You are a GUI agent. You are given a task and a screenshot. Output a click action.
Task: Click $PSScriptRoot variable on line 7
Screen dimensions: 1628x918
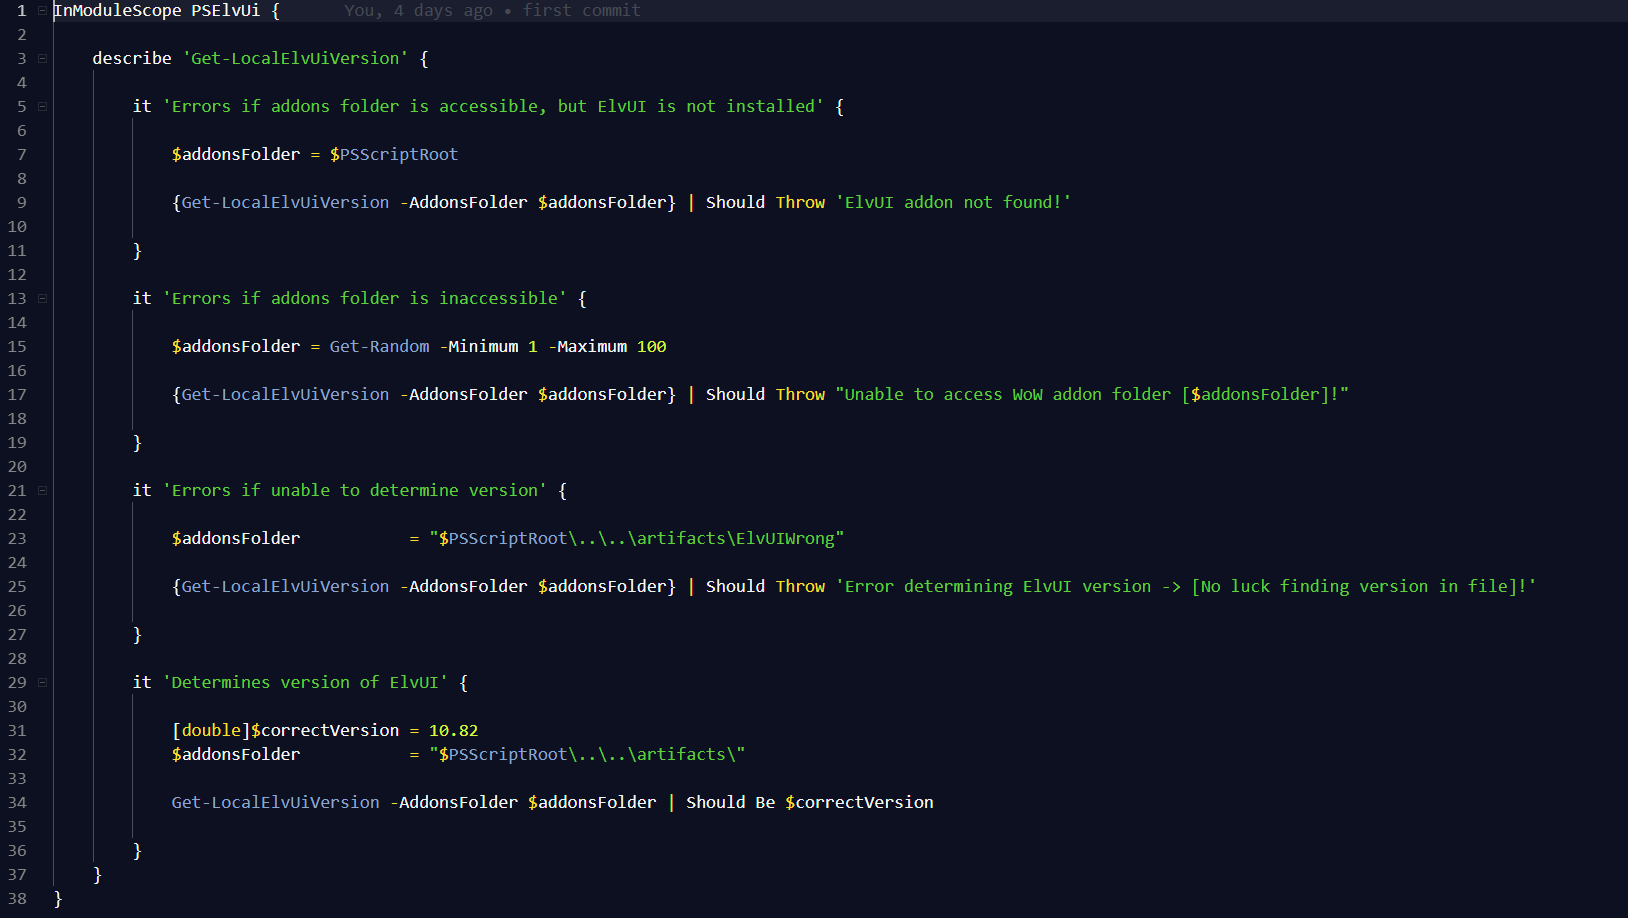pyautogui.click(x=394, y=154)
